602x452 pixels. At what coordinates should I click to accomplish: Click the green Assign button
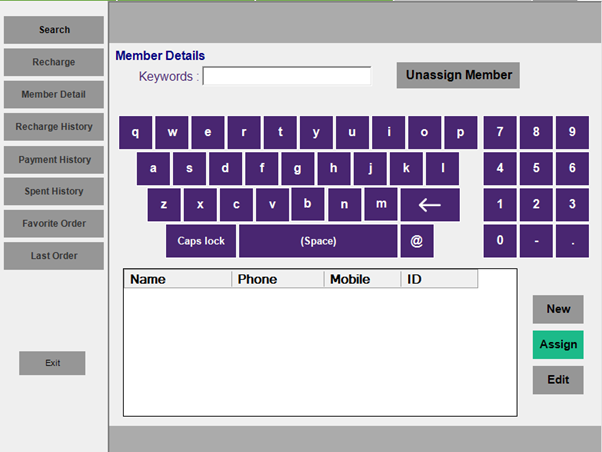pos(558,344)
